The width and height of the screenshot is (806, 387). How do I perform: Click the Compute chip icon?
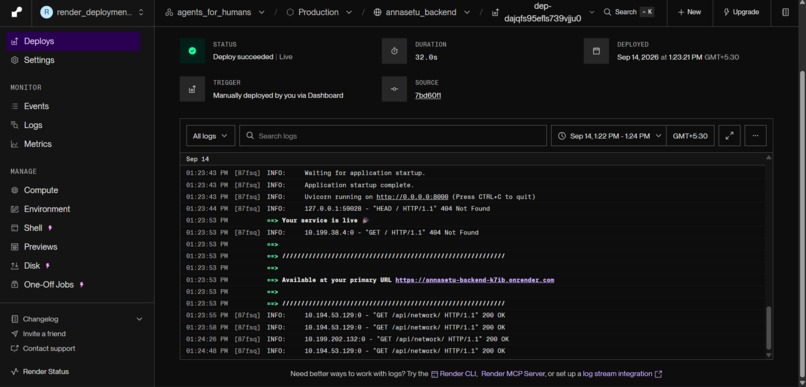(x=14, y=190)
